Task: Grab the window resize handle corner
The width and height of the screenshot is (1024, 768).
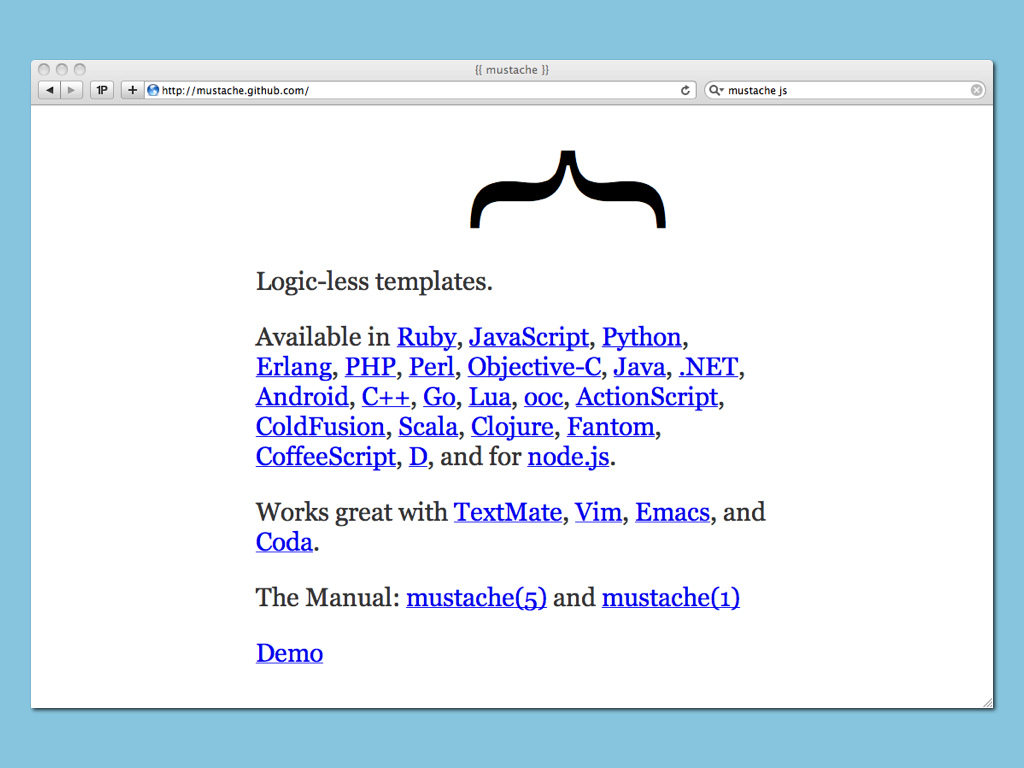Action: (987, 702)
